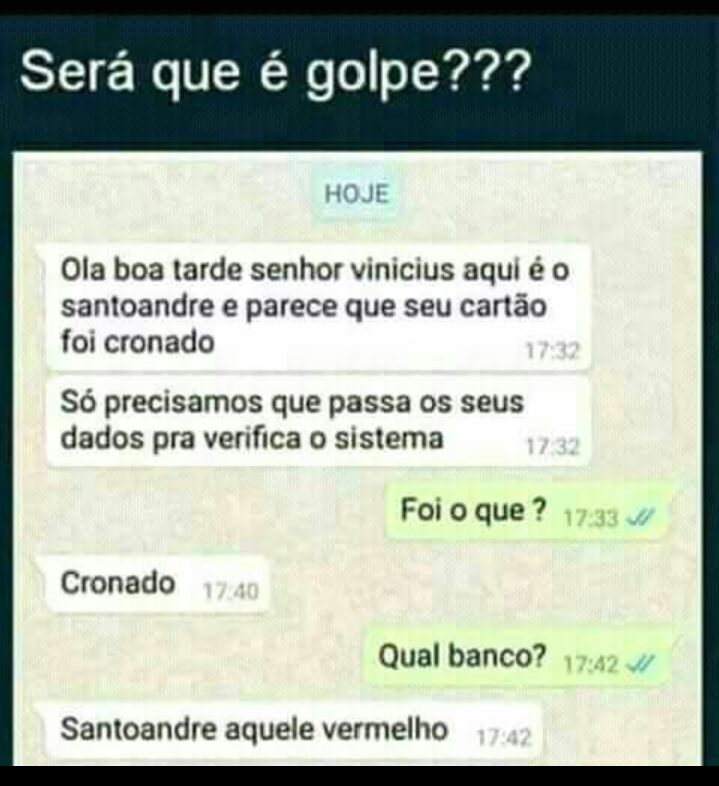
Task: Click the 17:40 timestamp beside Cronado
Action: point(231,592)
